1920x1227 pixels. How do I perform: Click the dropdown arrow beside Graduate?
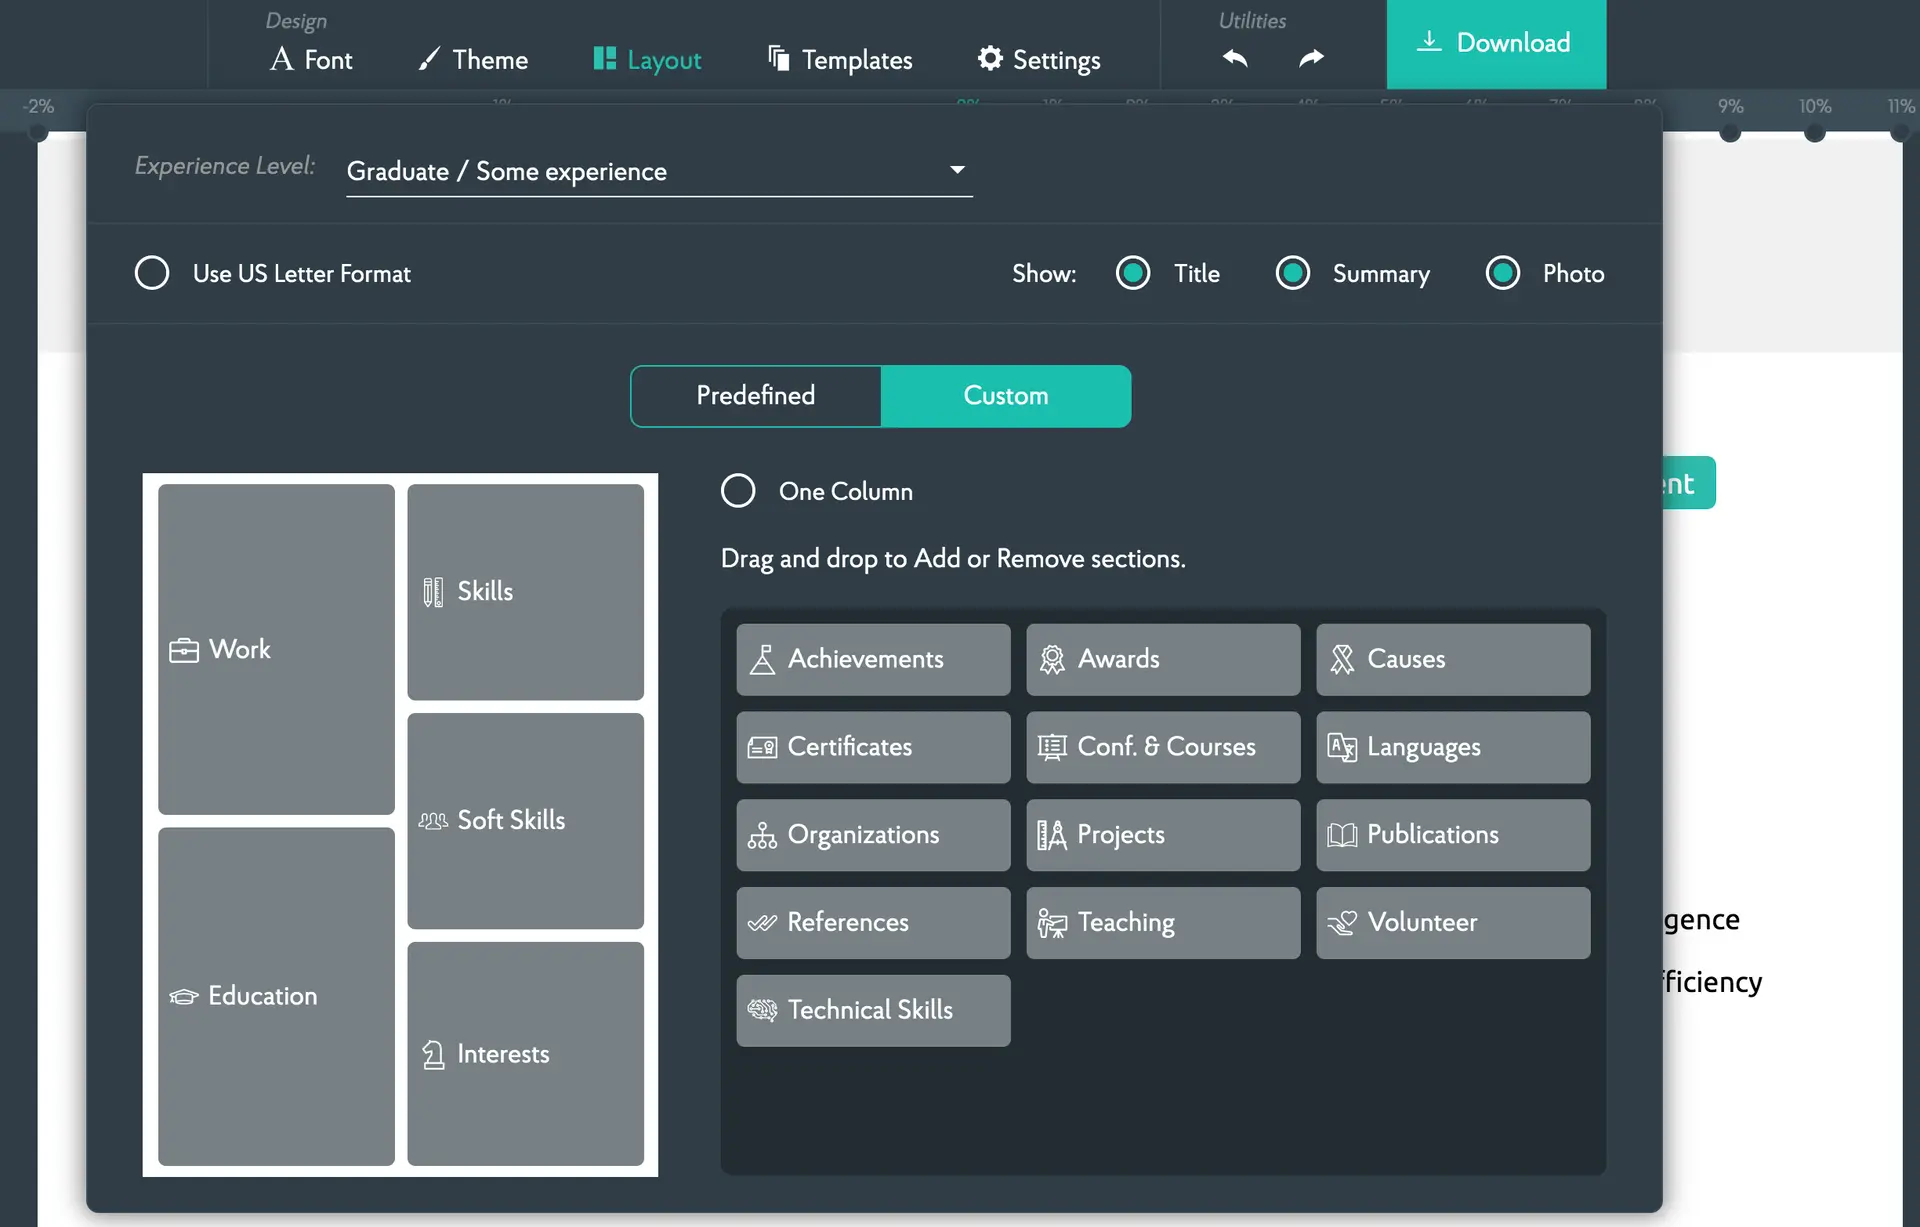[x=957, y=170]
